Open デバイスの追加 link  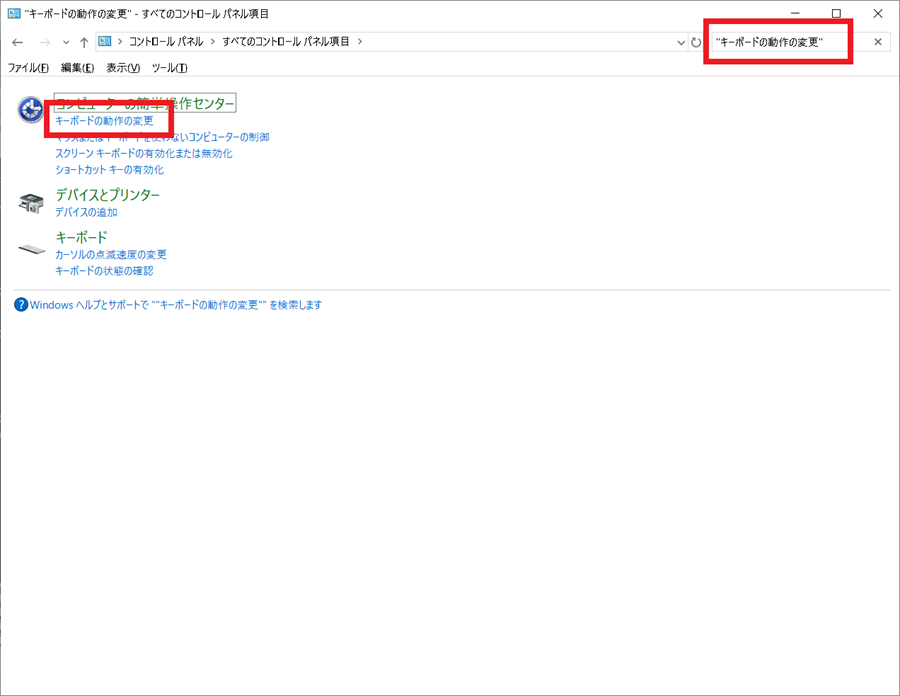point(86,212)
